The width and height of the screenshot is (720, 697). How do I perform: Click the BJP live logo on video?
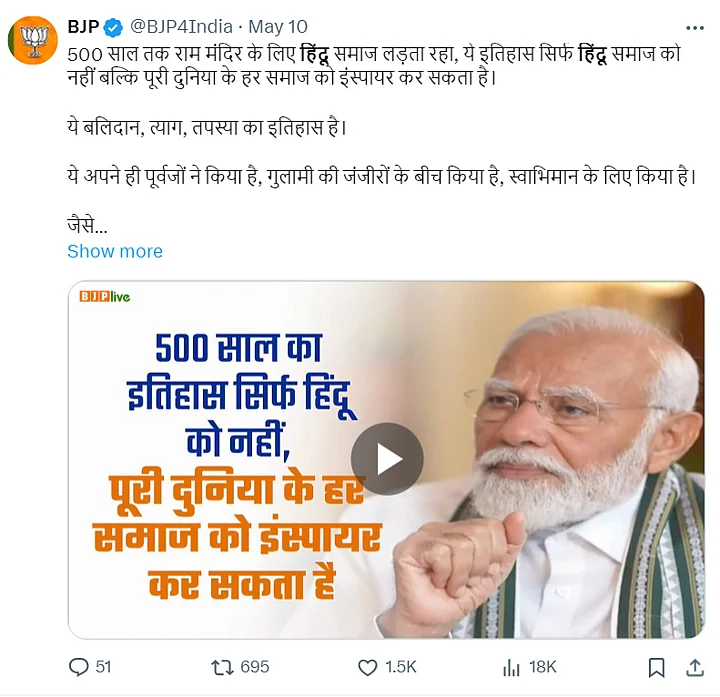pyautogui.click(x=105, y=296)
